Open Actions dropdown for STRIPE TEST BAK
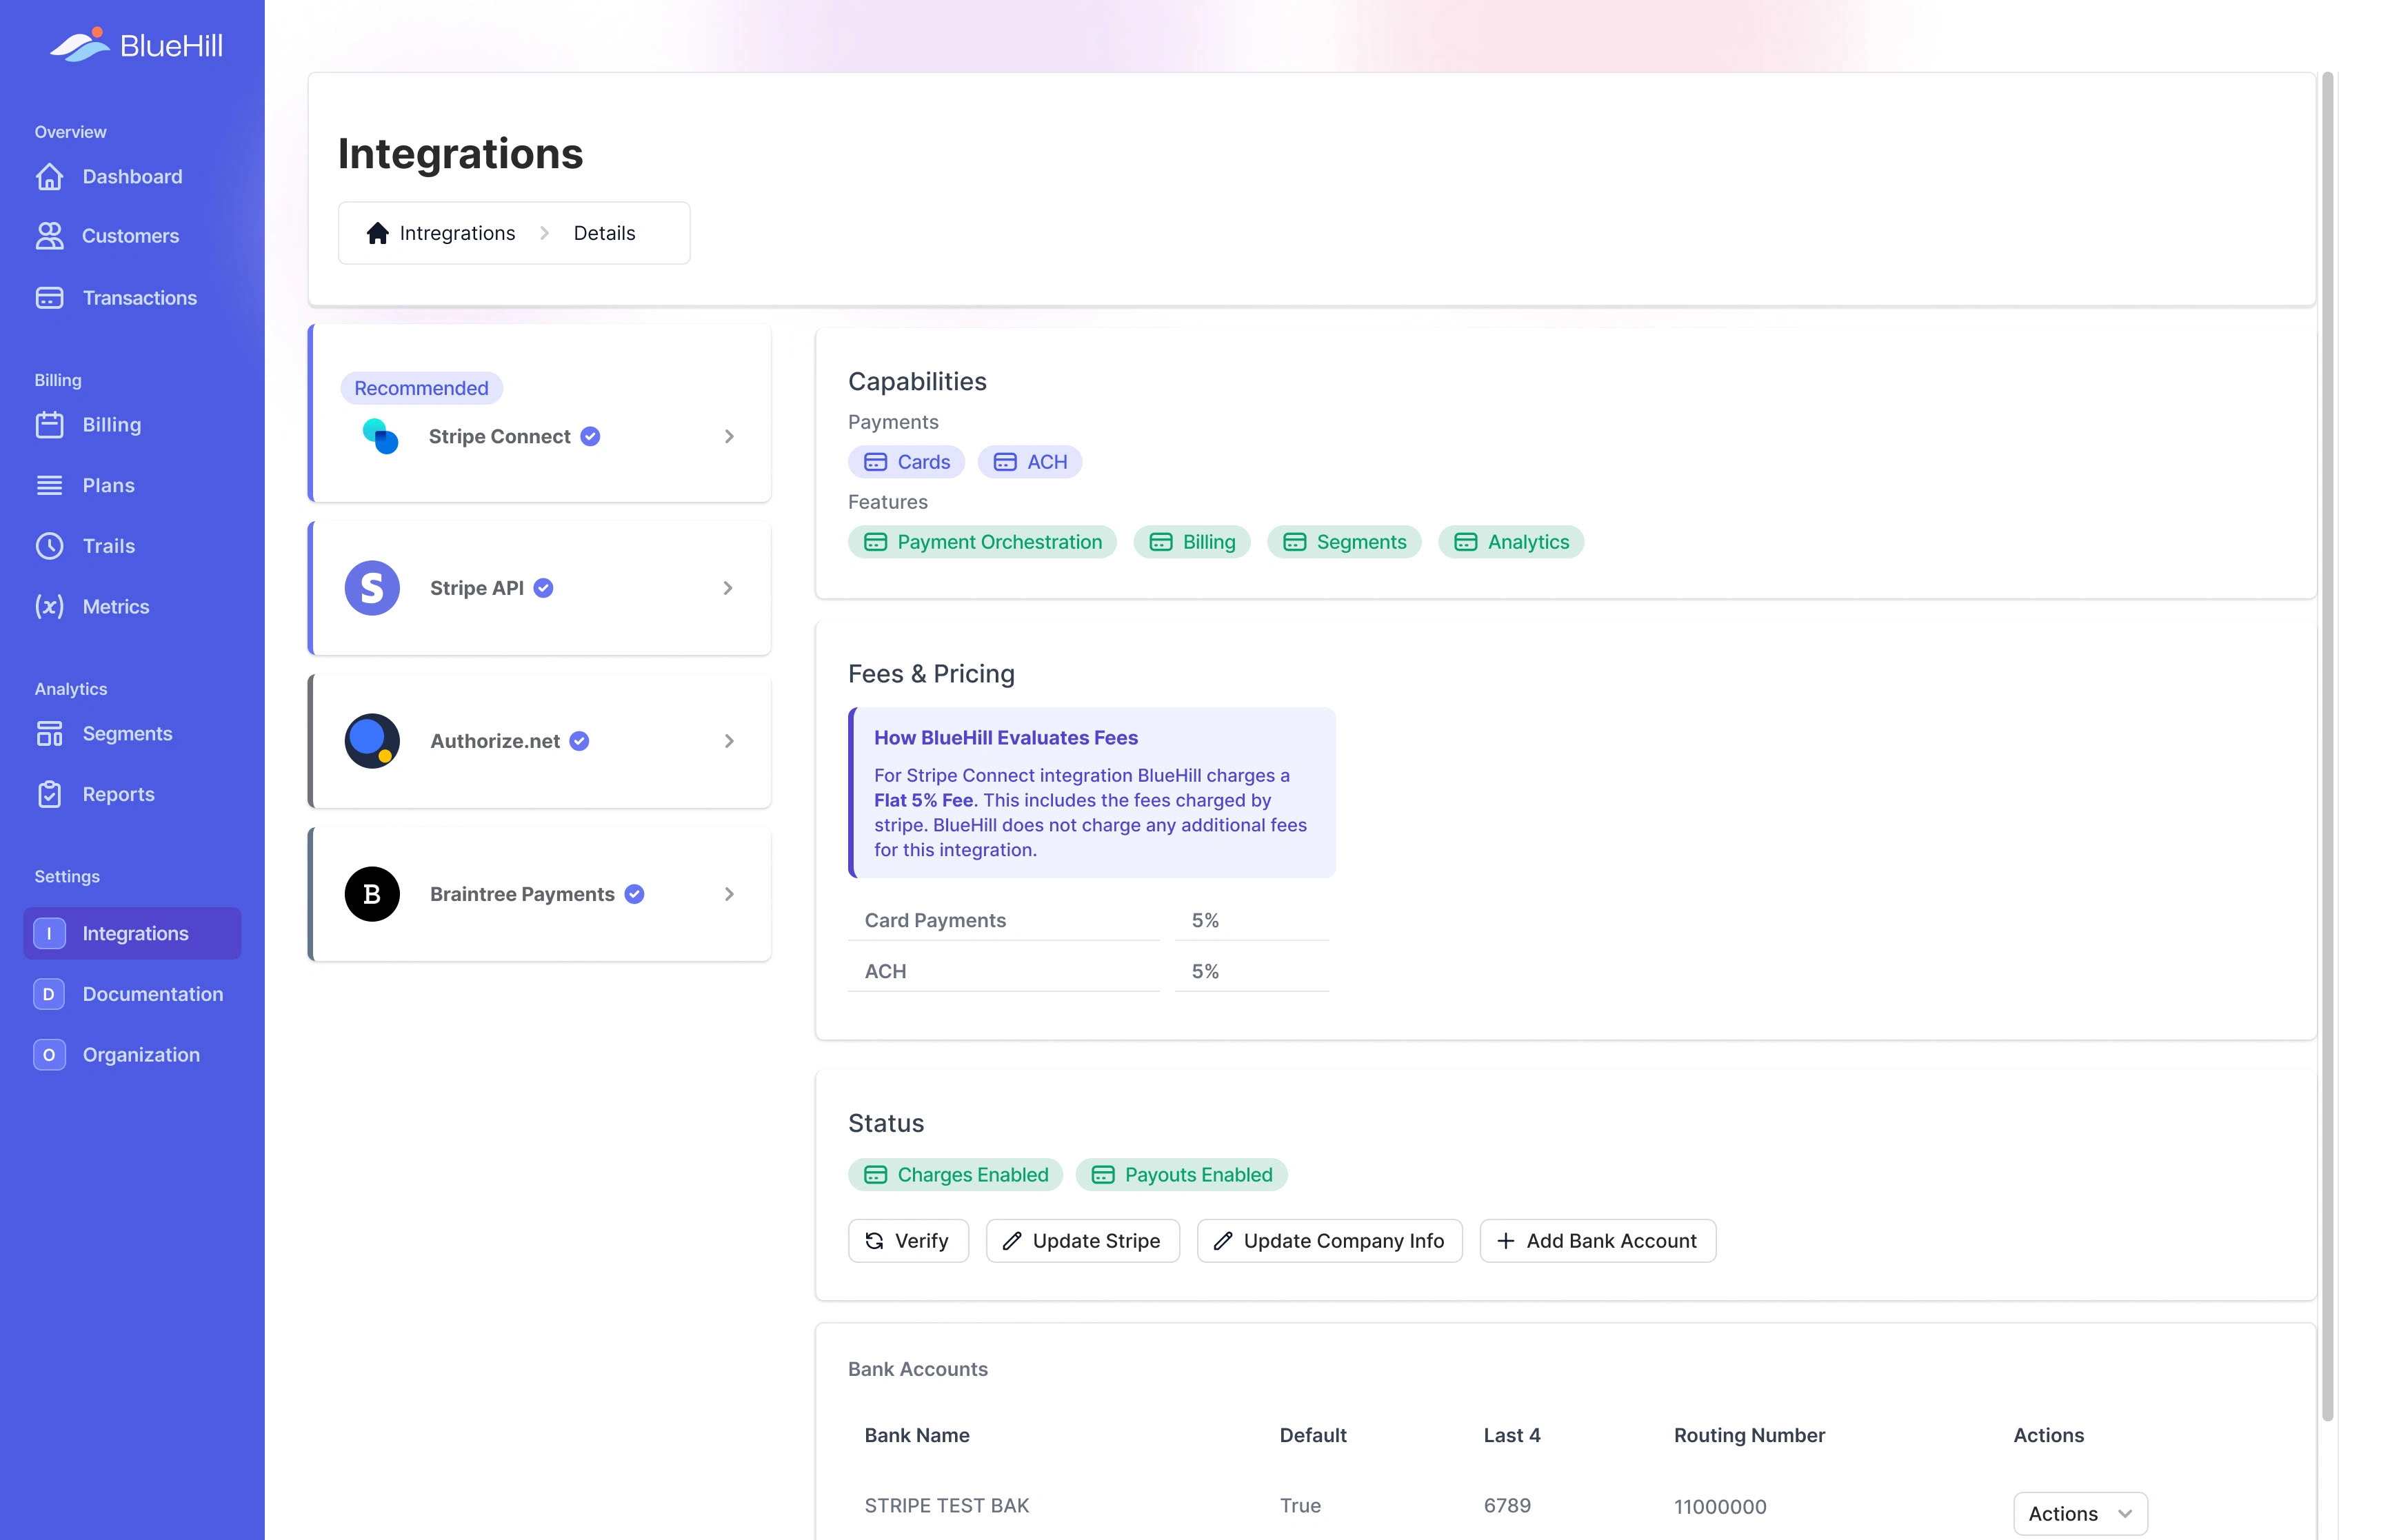The image size is (2390, 1540). tap(2080, 1514)
